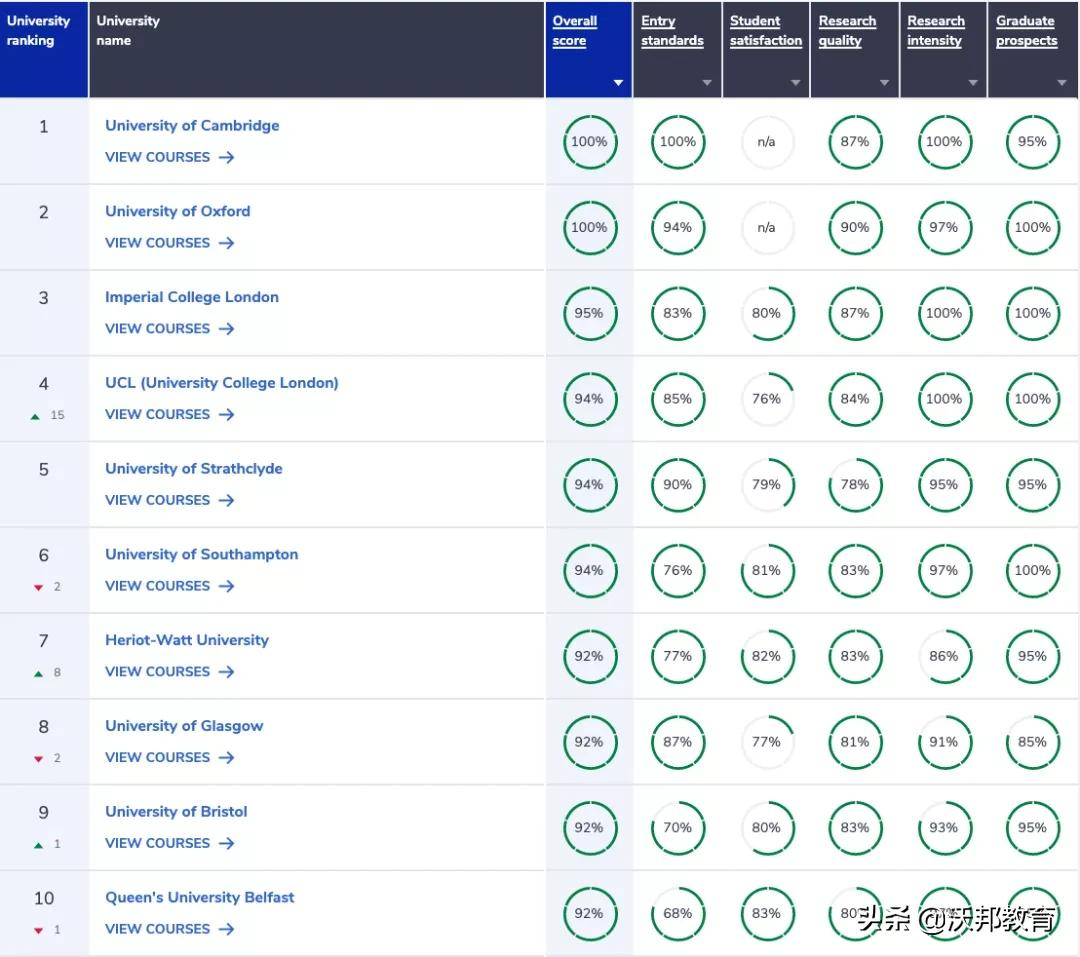
Task: Open University of Oxford page
Action: click(178, 212)
